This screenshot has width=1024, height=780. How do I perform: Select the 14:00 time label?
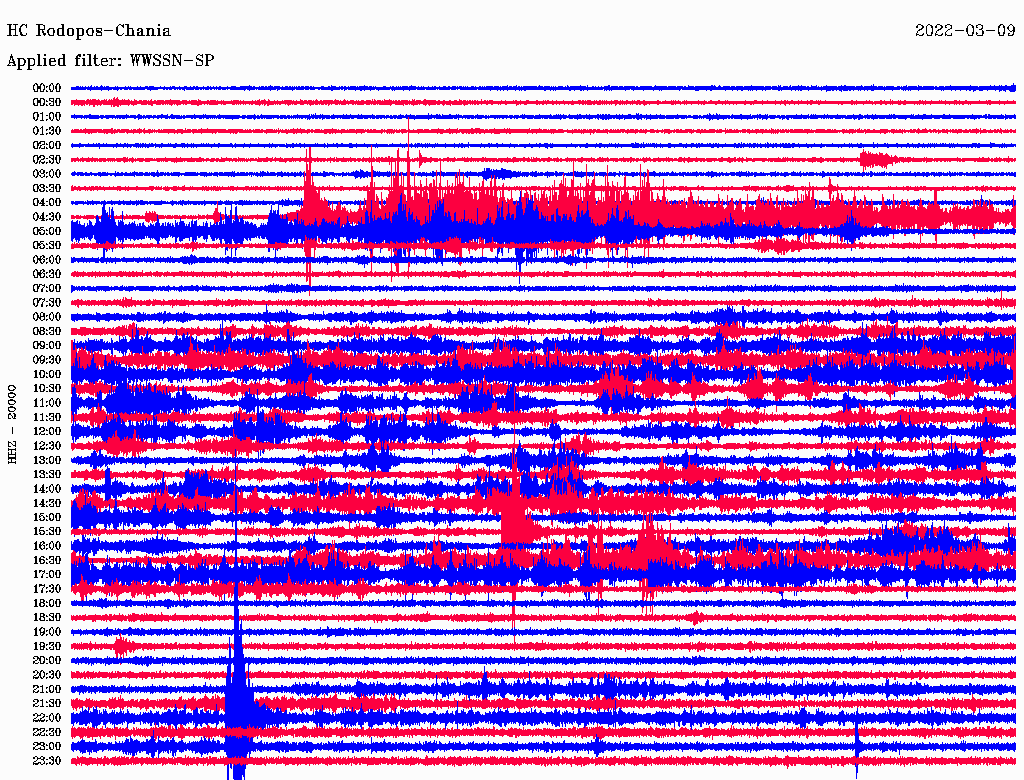(x=47, y=489)
